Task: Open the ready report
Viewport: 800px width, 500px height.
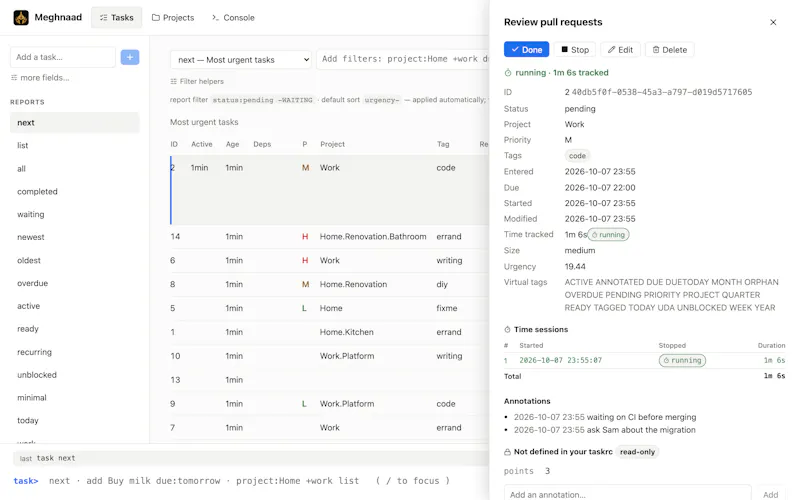Action: (74, 329)
